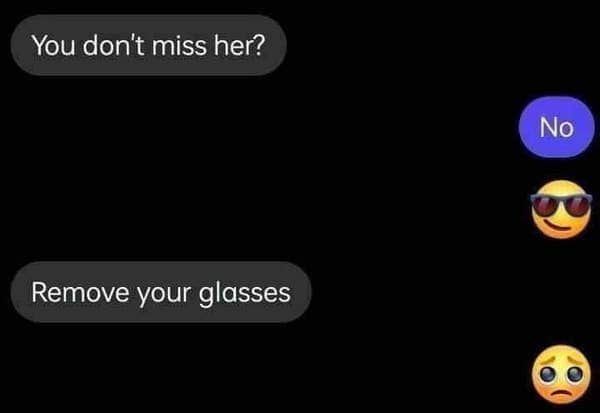Select the word 'You' in the first message
The width and height of the screenshot is (600, 413).
pyautogui.click(x=53, y=45)
